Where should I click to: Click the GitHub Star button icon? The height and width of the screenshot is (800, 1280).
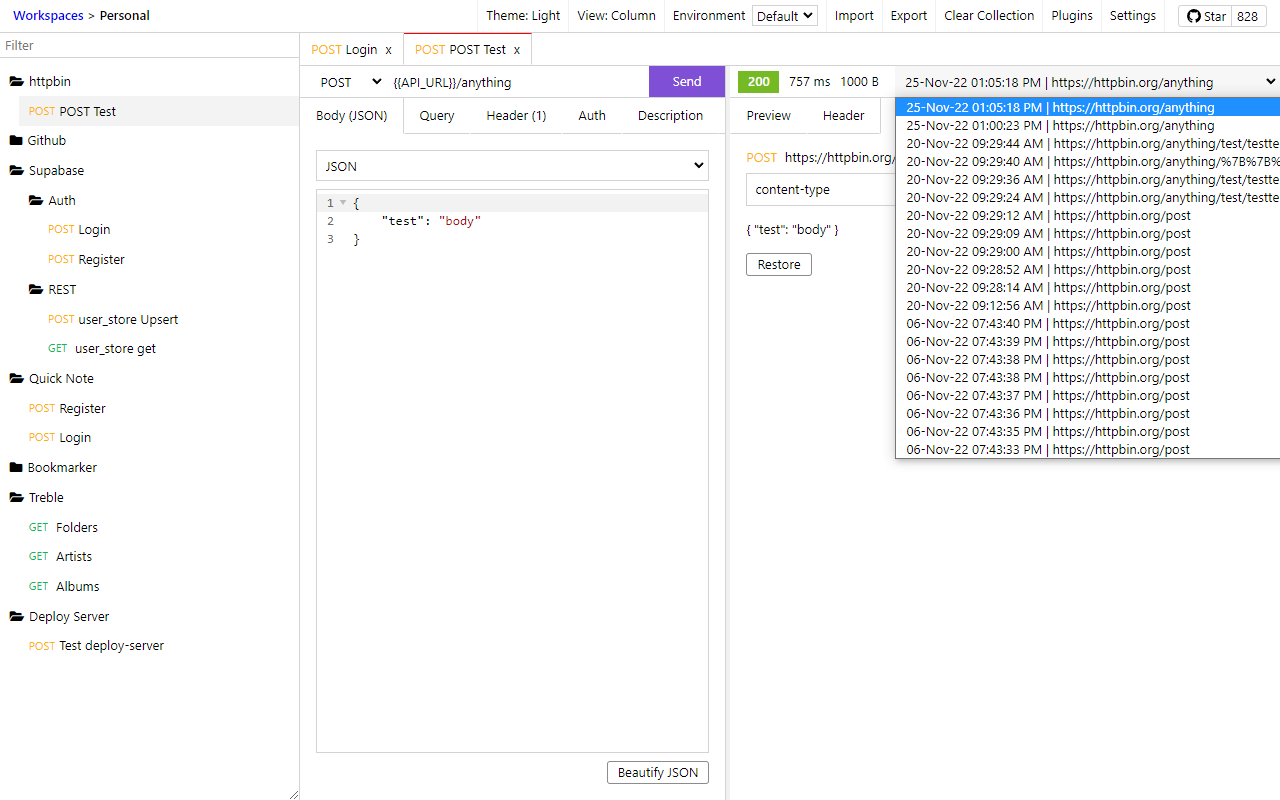point(1194,16)
